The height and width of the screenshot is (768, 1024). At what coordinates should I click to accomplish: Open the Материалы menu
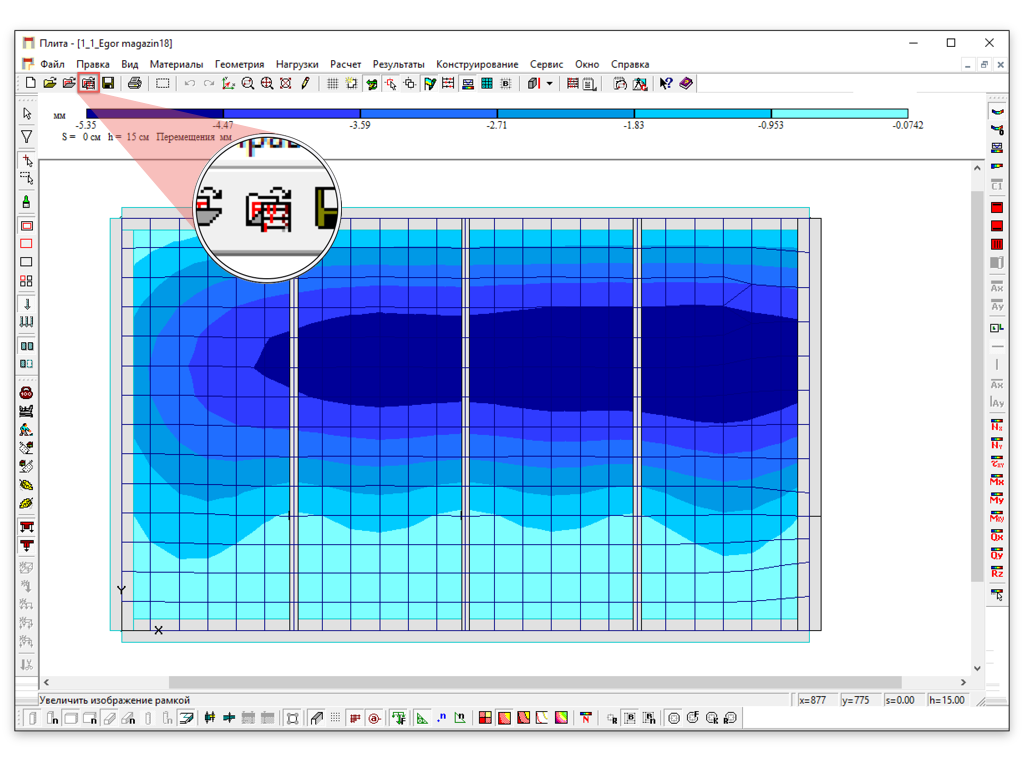[x=176, y=64]
